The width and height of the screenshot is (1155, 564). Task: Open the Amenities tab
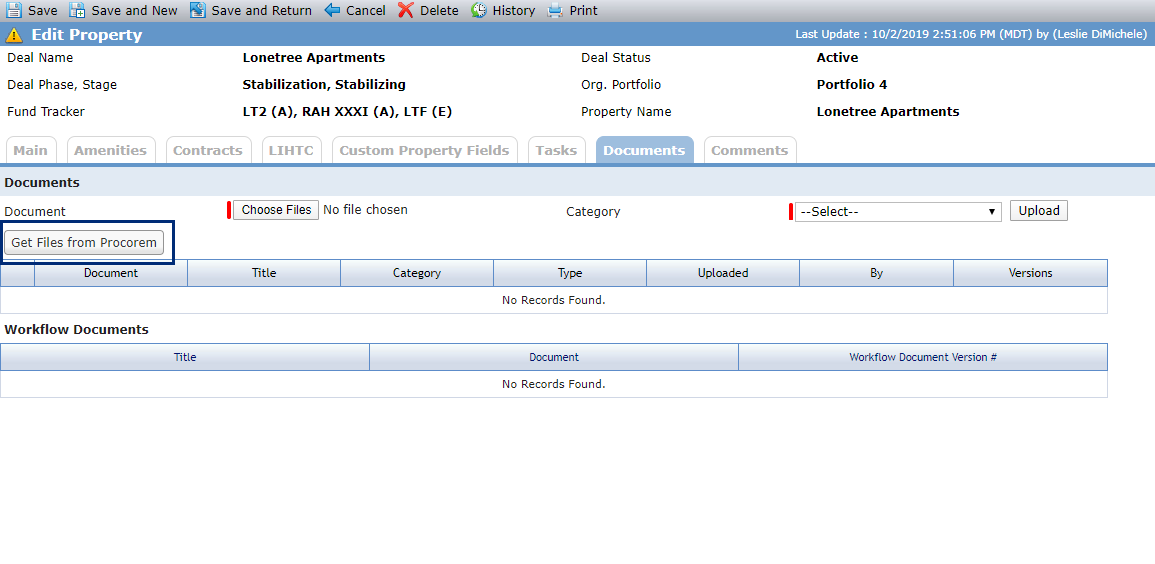tap(110, 150)
